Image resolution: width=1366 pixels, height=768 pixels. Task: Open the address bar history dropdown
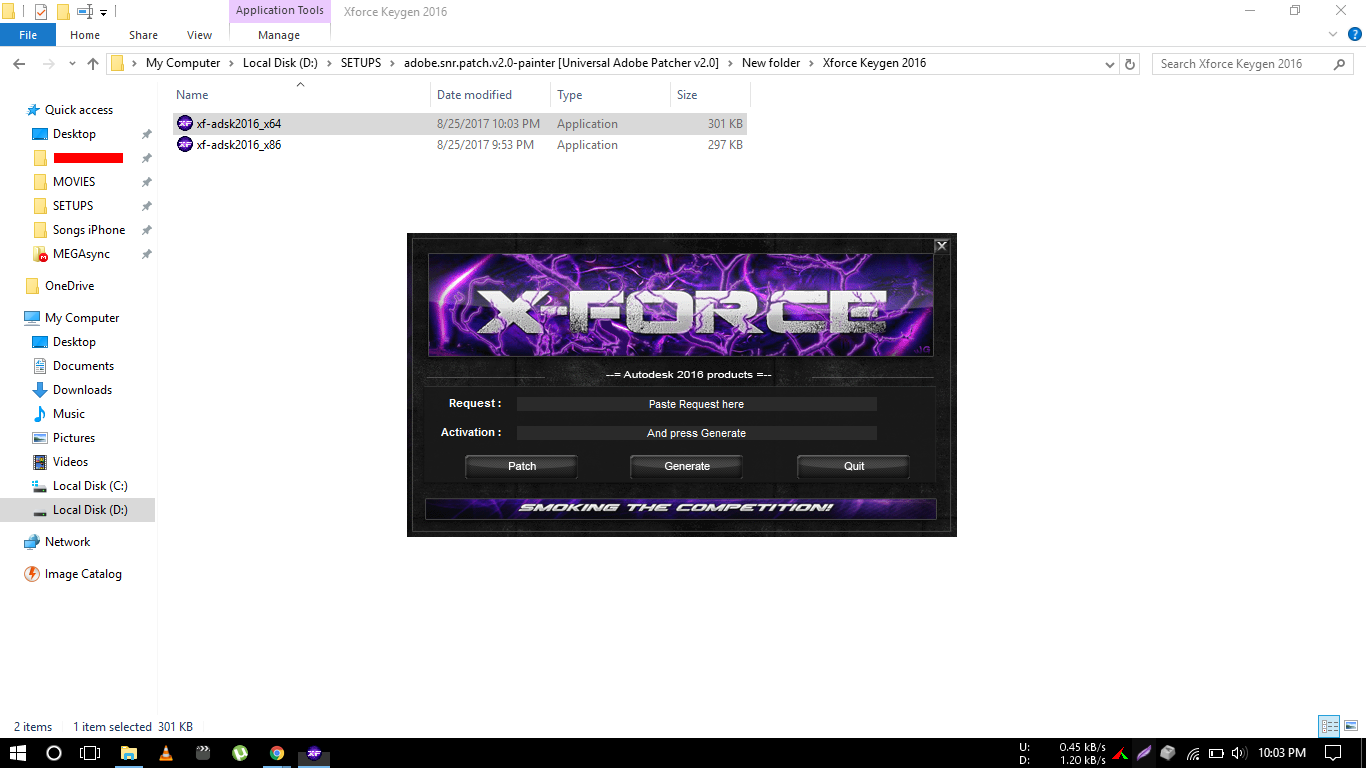[x=1110, y=64]
